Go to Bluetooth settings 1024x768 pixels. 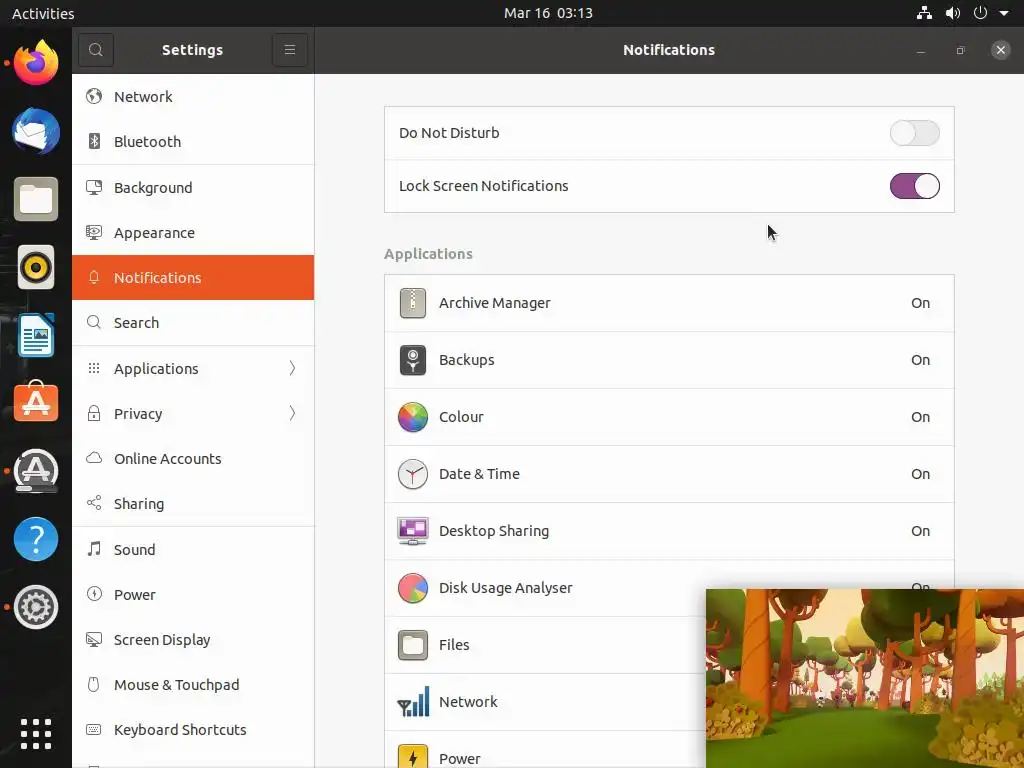tap(193, 142)
